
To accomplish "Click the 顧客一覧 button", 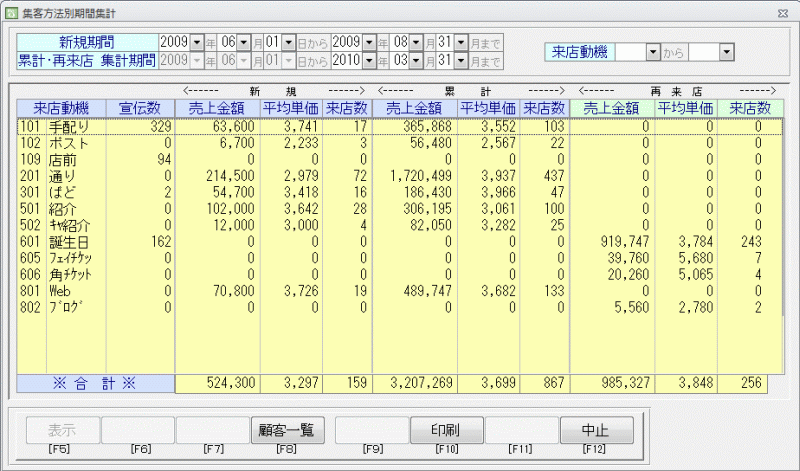I will 287,430.
